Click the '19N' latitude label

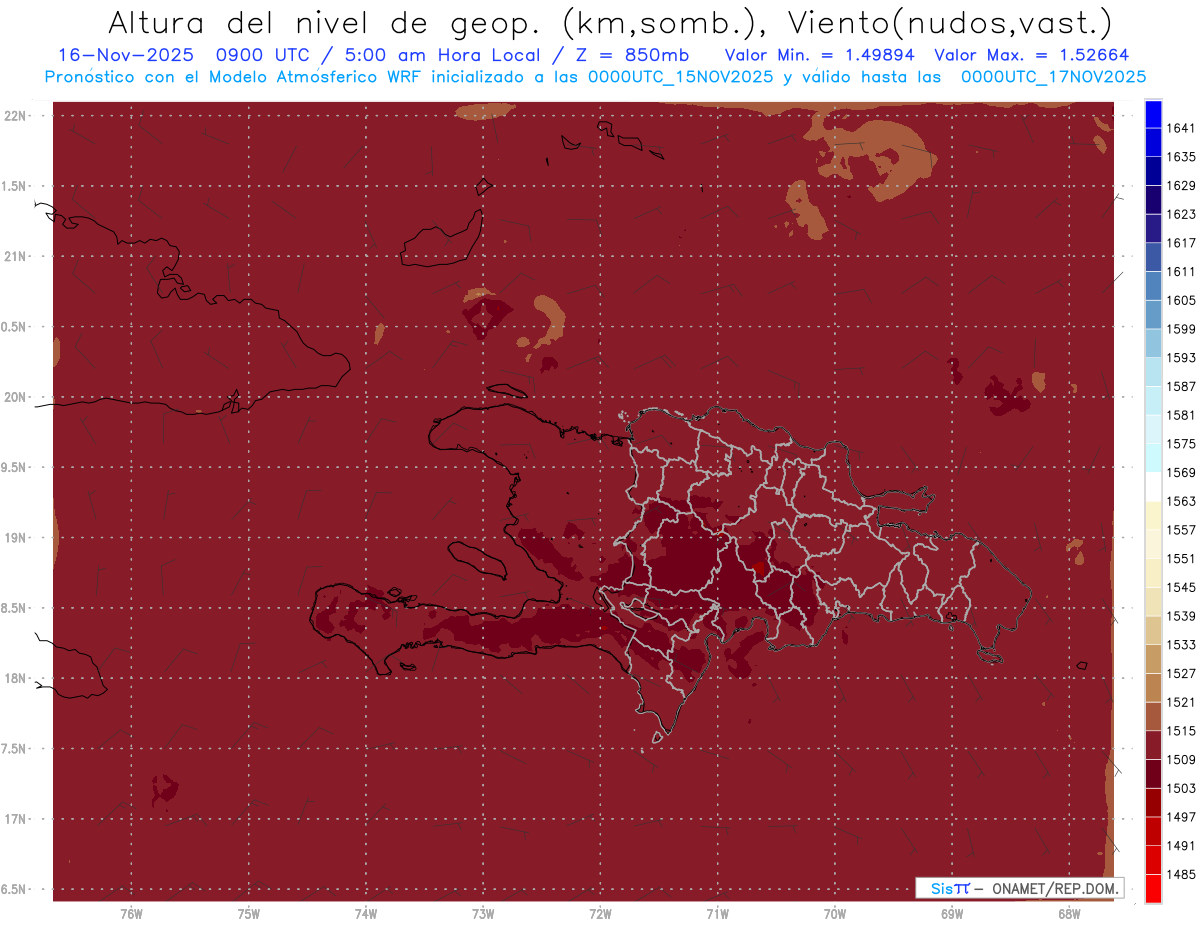click(x=17, y=537)
